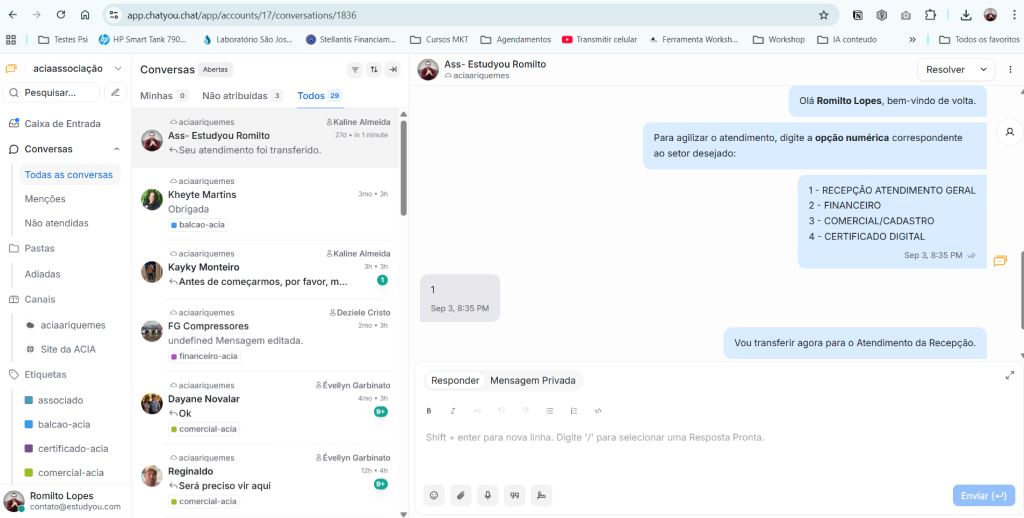Open Caixa de Entrada in the sidebar
This screenshot has width=1024, height=518.
pos(62,123)
